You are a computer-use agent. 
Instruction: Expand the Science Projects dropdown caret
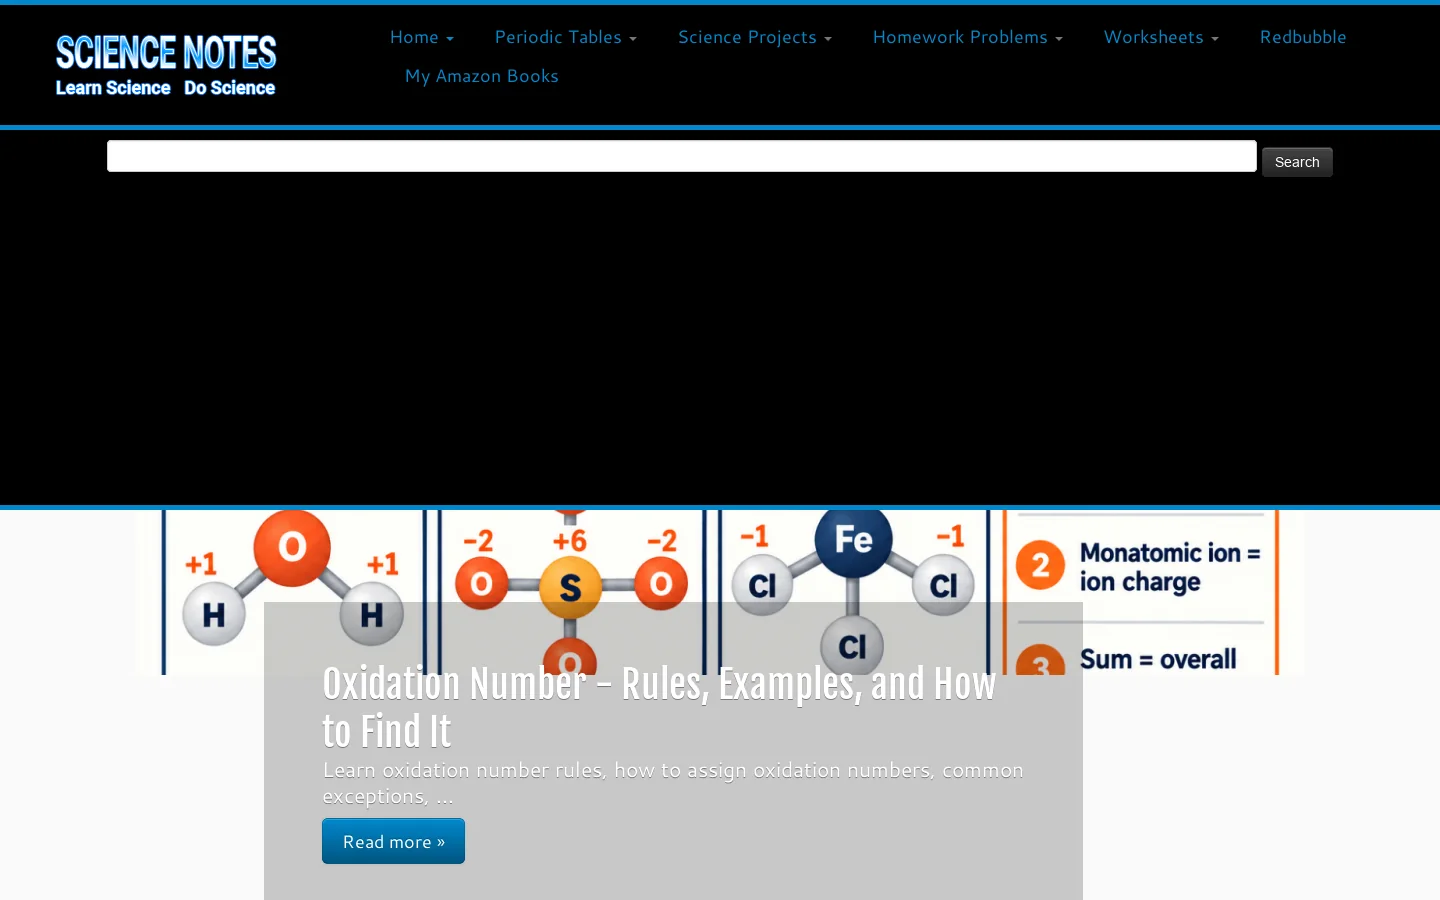(x=828, y=39)
